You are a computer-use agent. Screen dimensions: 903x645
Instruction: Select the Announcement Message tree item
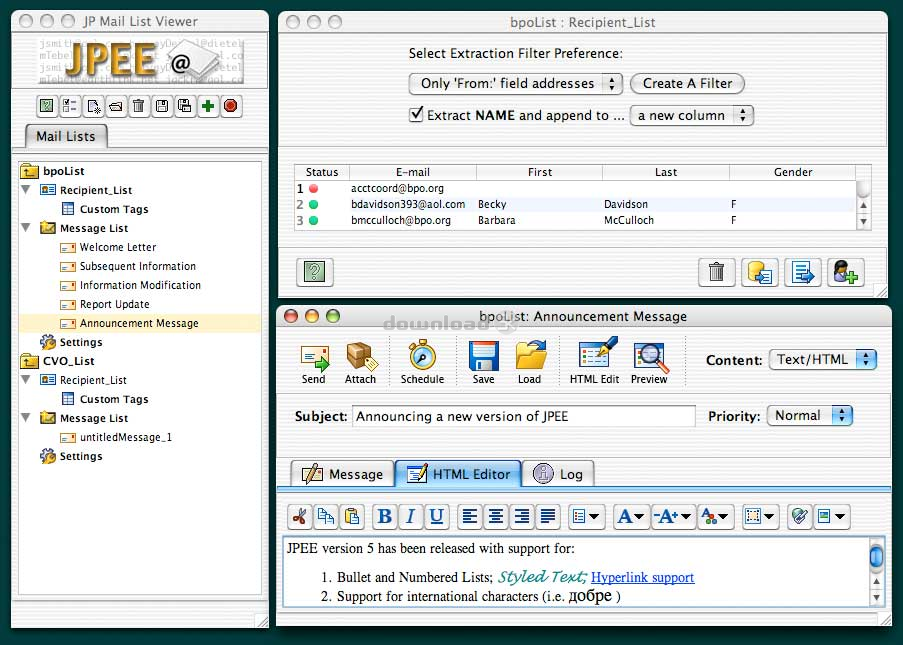point(140,323)
